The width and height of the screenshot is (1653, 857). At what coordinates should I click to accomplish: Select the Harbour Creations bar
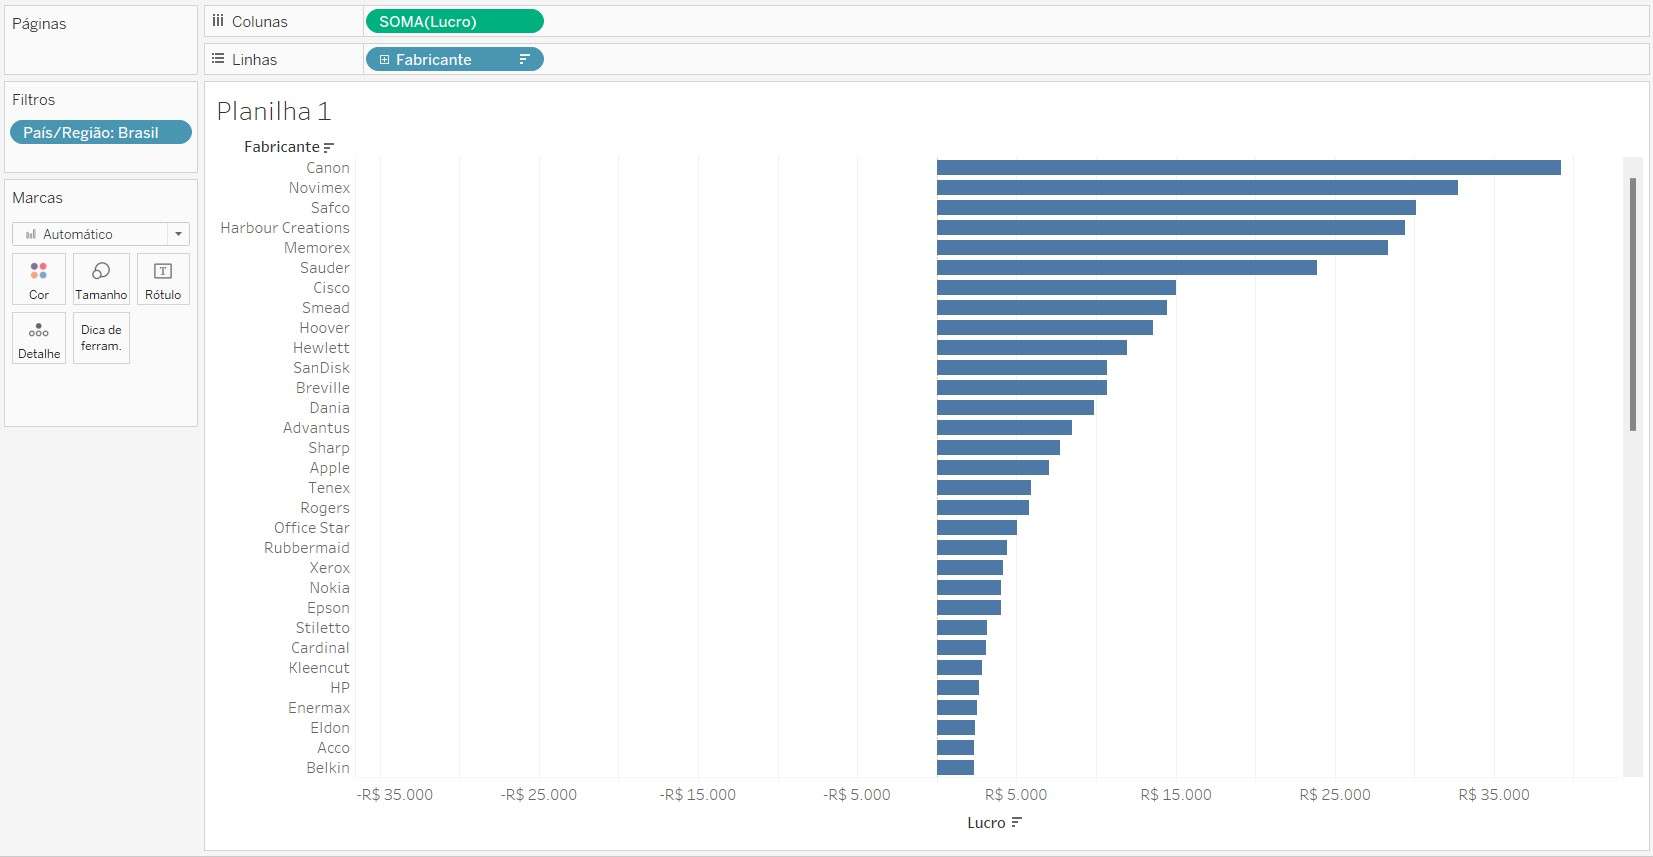click(1171, 227)
